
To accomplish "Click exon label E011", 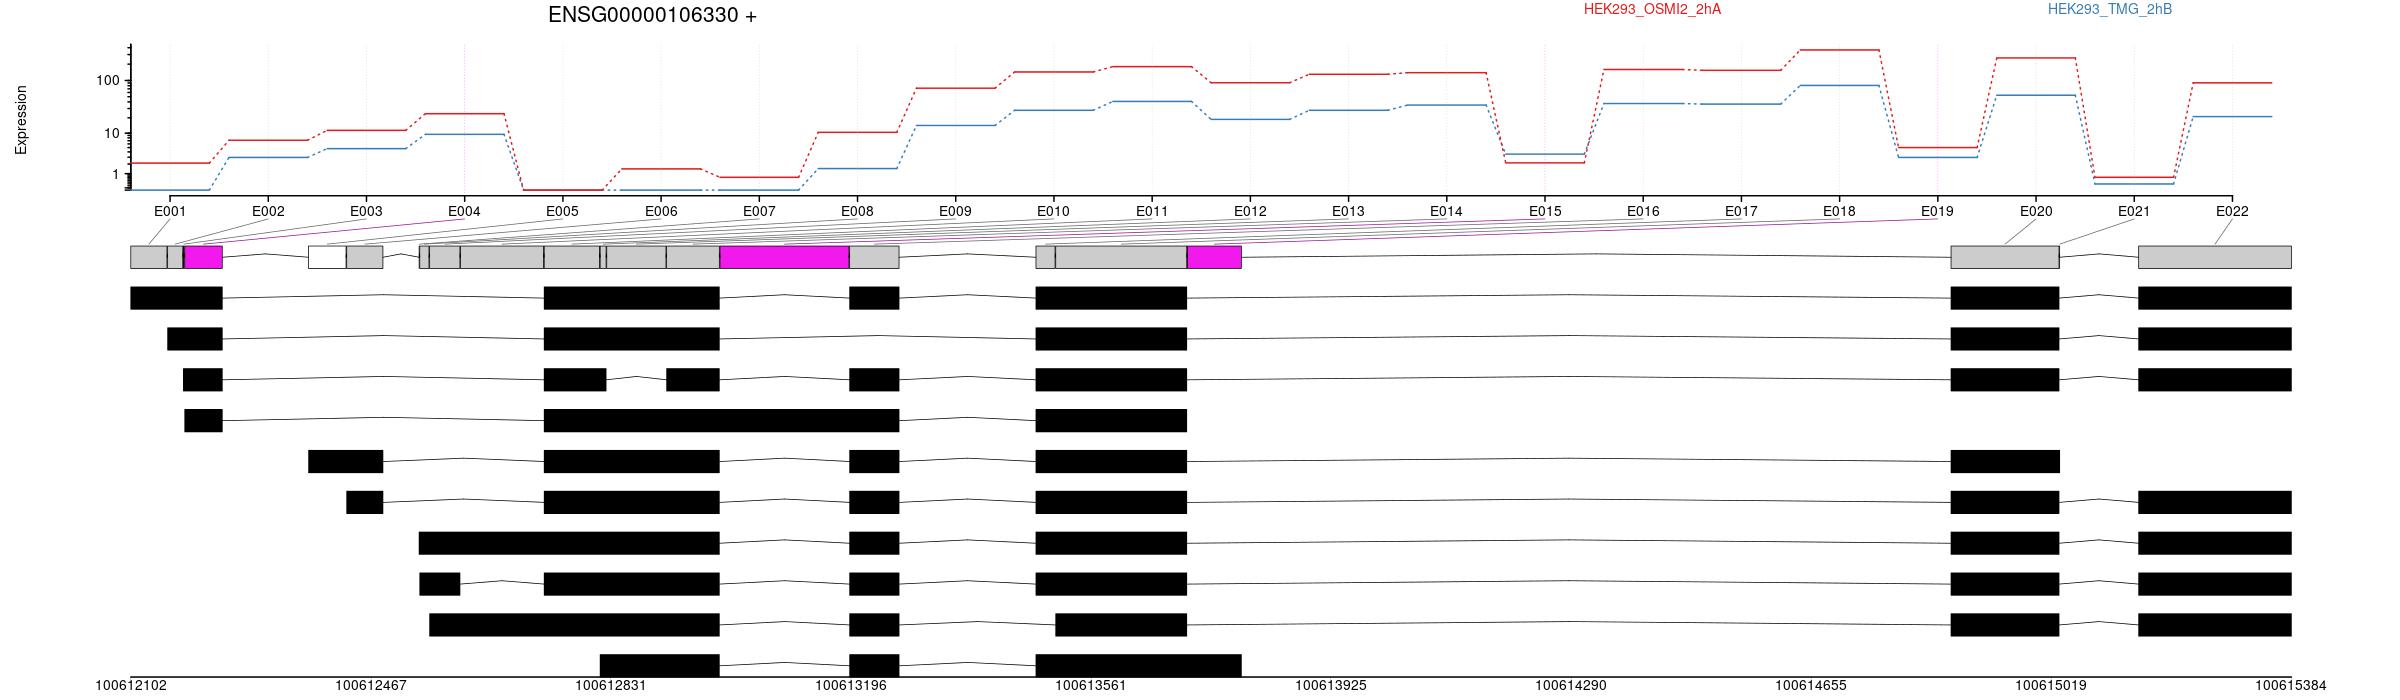I will click(1152, 211).
